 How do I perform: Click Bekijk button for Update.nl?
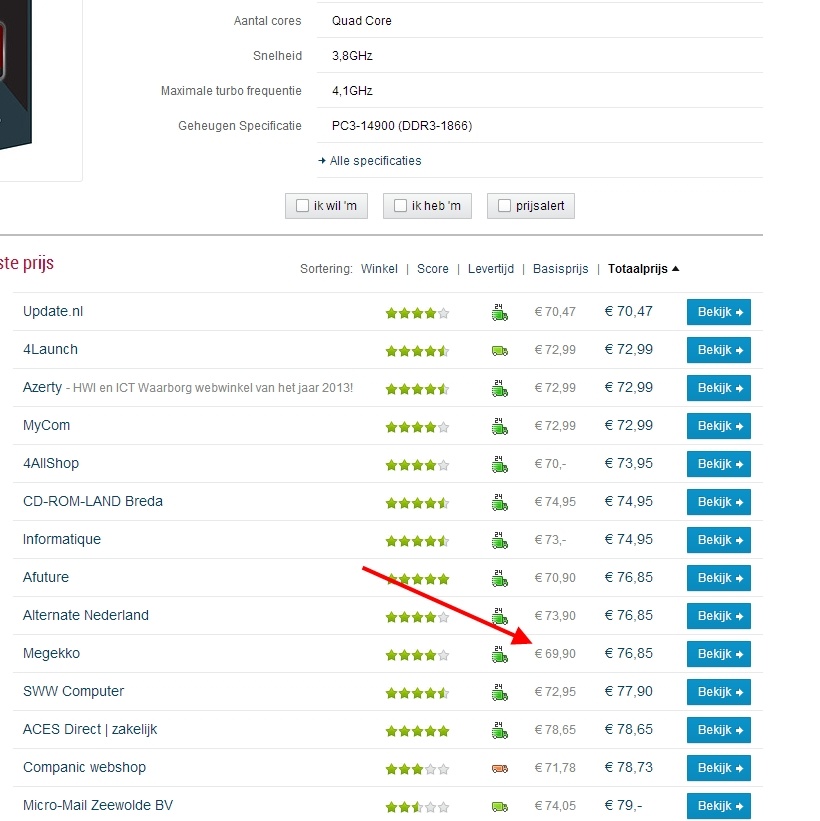[x=718, y=312]
